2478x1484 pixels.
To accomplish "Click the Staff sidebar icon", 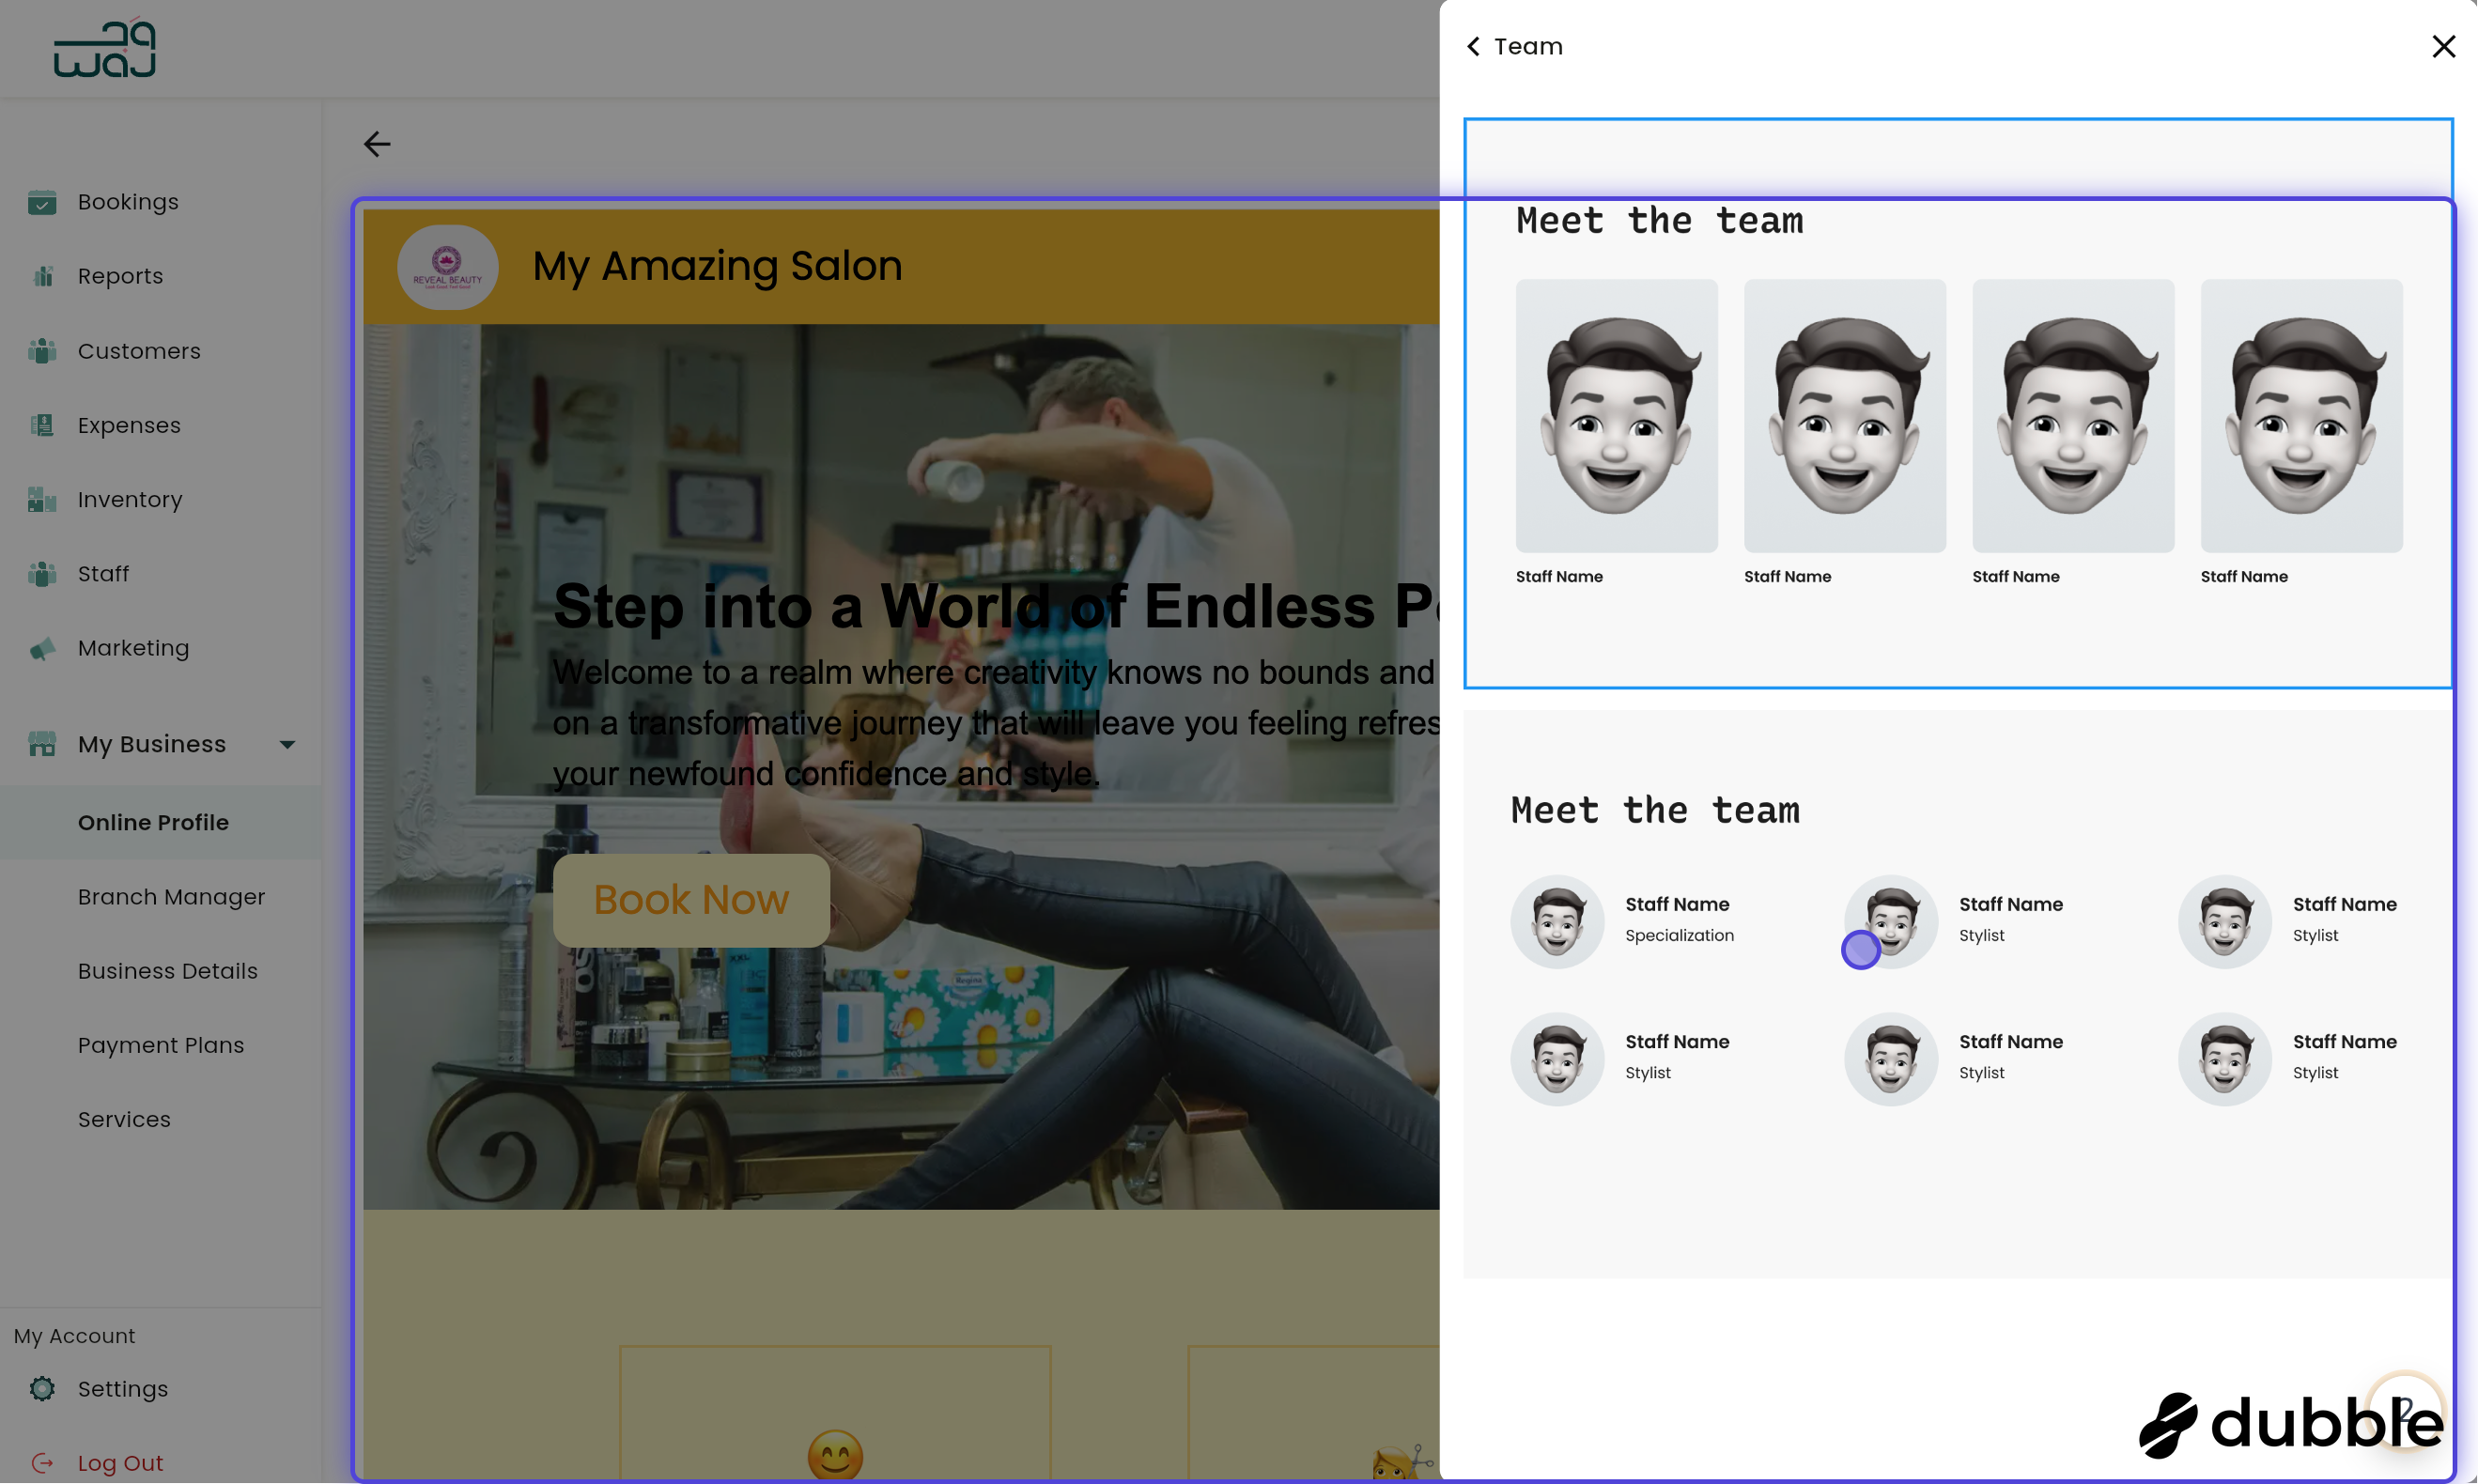I will (x=42, y=573).
